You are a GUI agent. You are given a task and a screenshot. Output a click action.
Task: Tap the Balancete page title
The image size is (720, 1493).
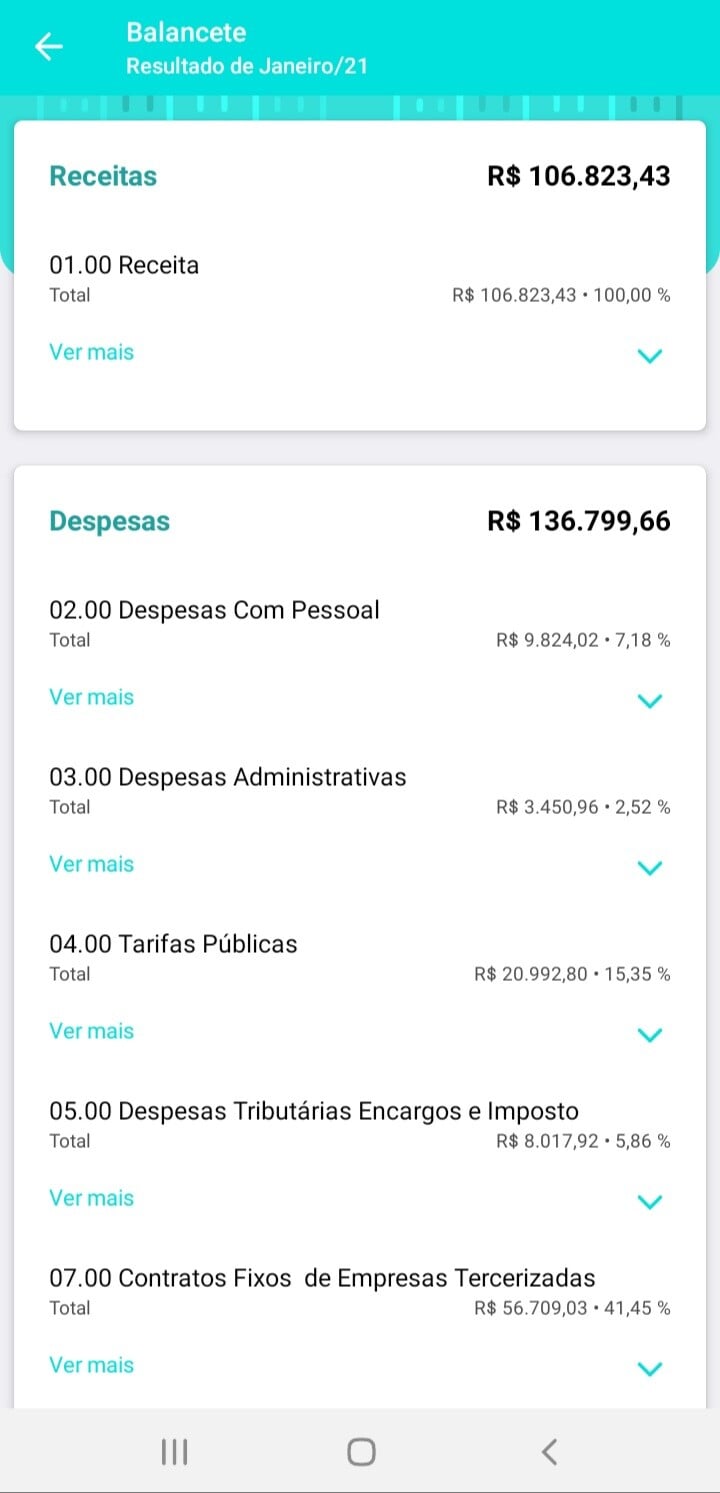pos(186,32)
